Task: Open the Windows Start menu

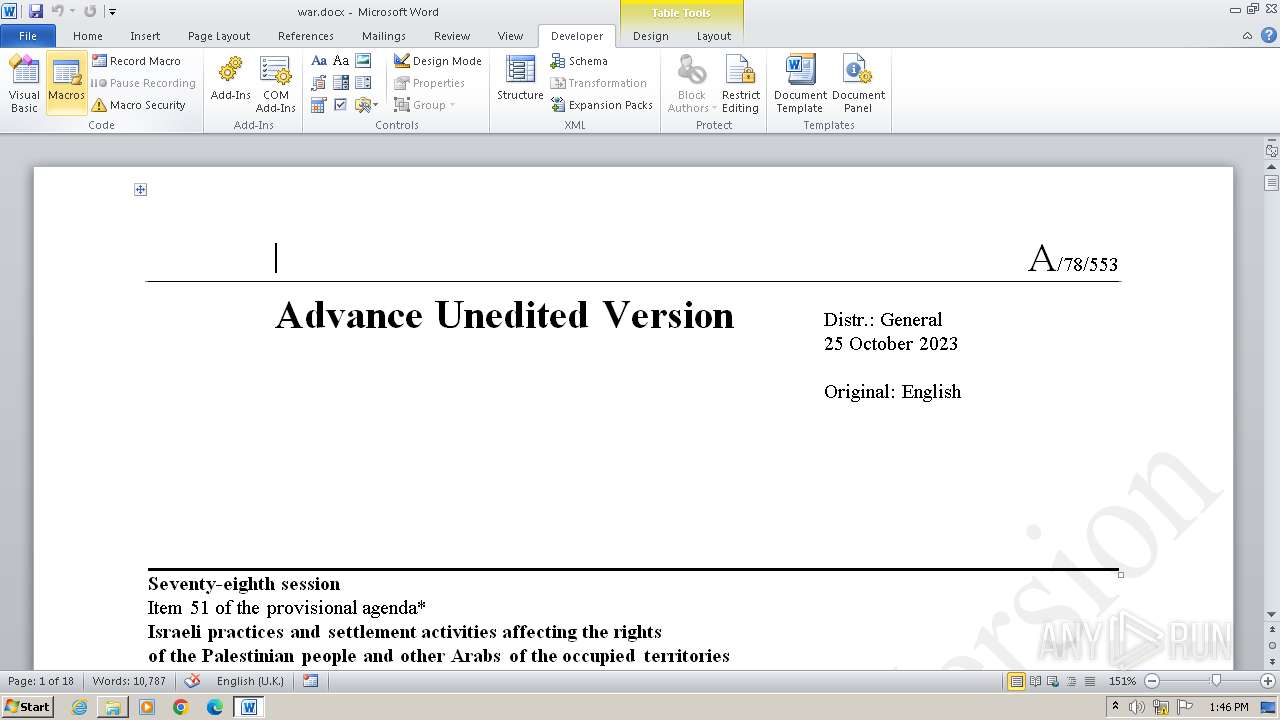Action: [27, 707]
